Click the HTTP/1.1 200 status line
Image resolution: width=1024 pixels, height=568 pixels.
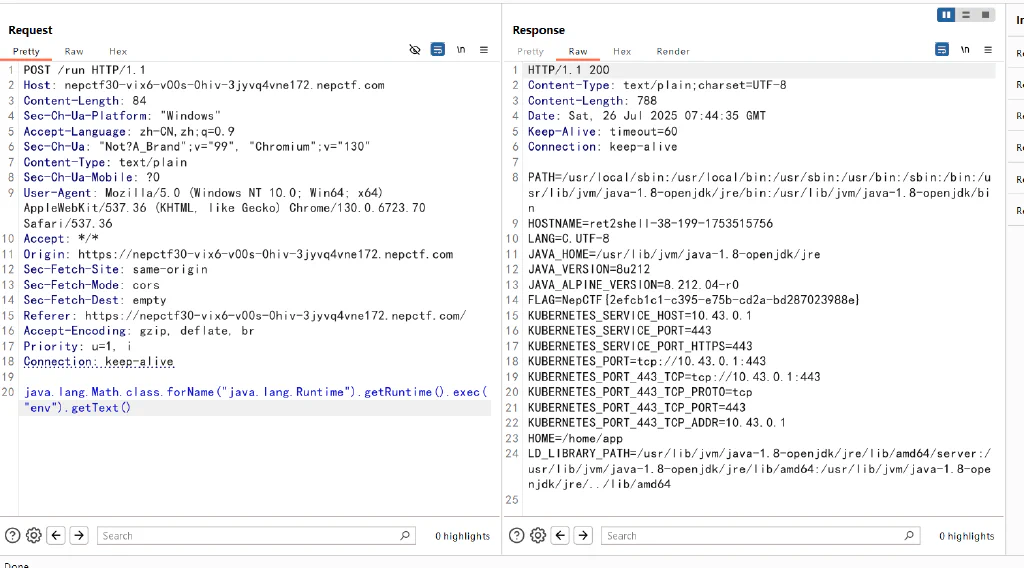pyautogui.click(x=568, y=70)
